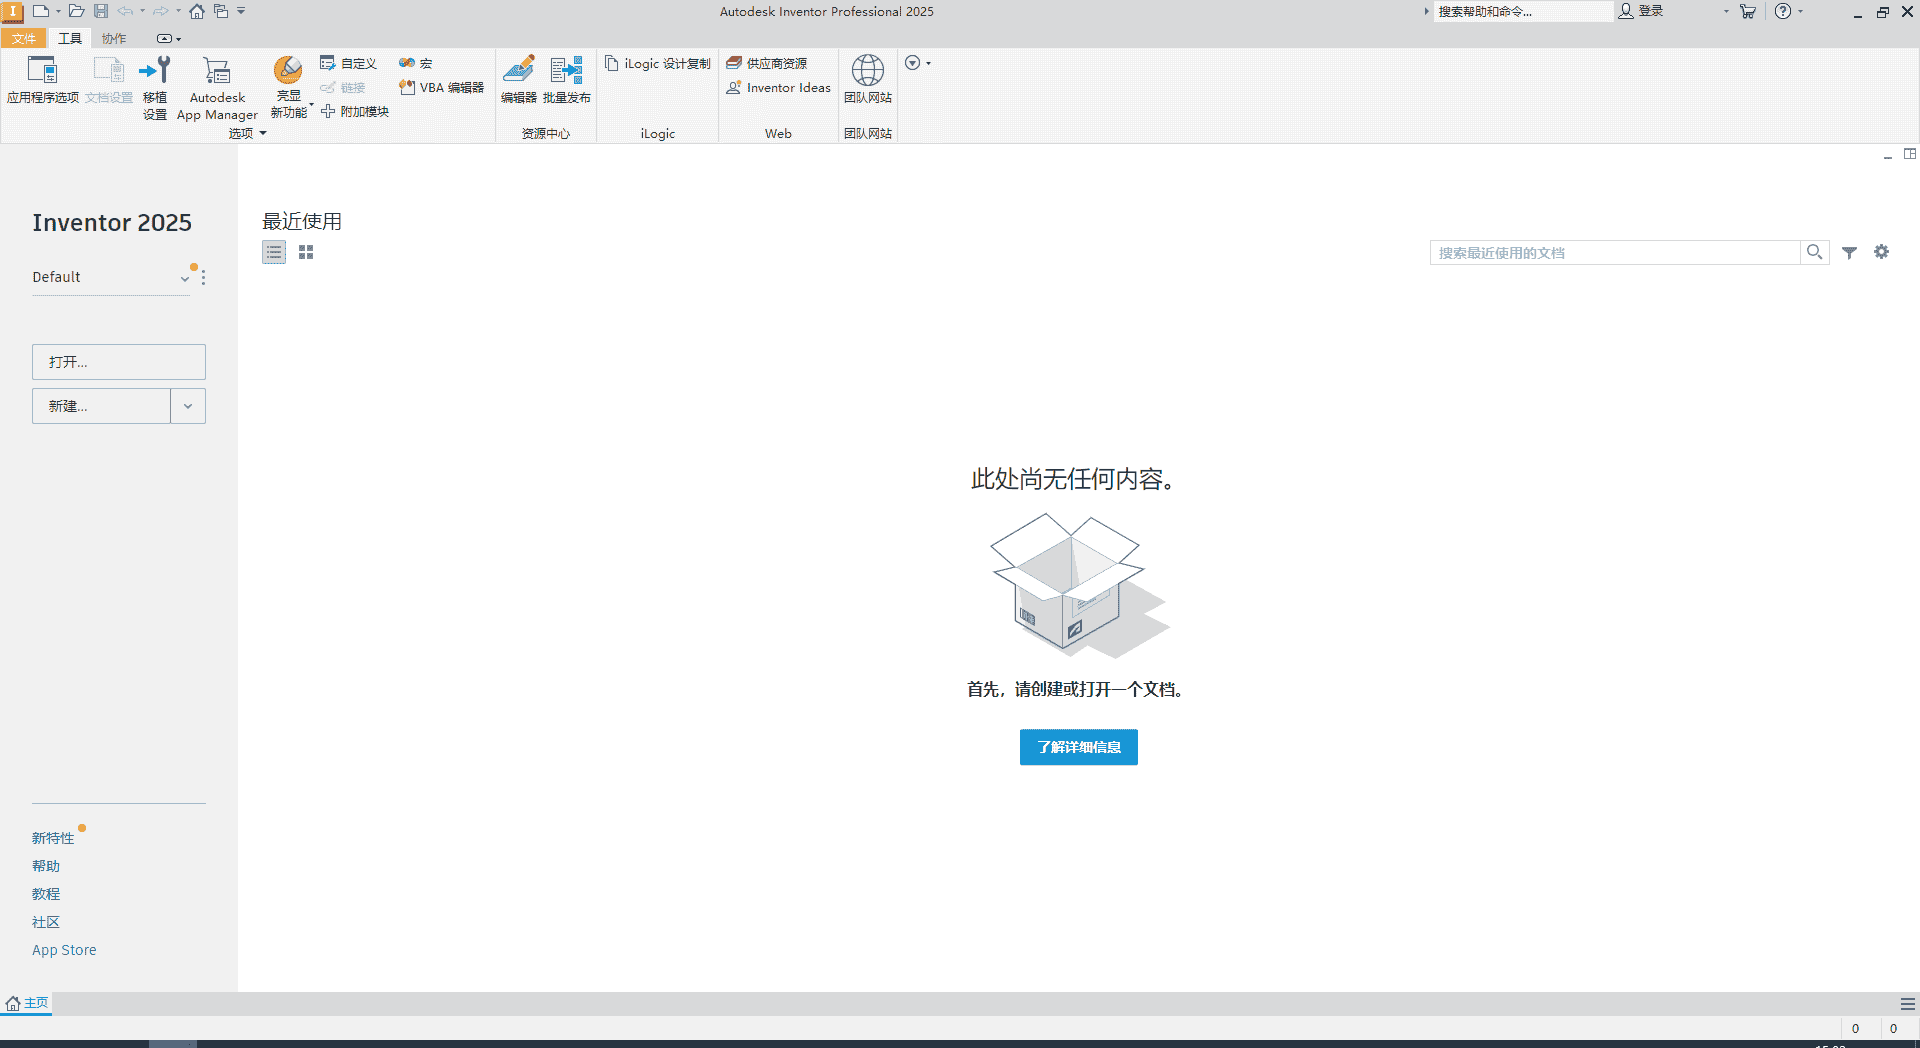Open the App Store link in sidebar
Image resolution: width=1920 pixels, height=1048 pixels.
64,949
